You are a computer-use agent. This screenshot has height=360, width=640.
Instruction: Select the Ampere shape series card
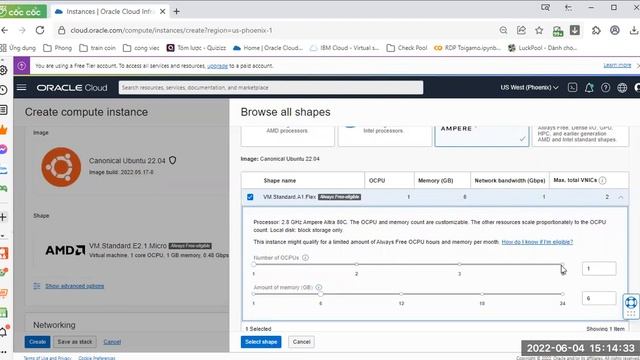click(x=482, y=136)
